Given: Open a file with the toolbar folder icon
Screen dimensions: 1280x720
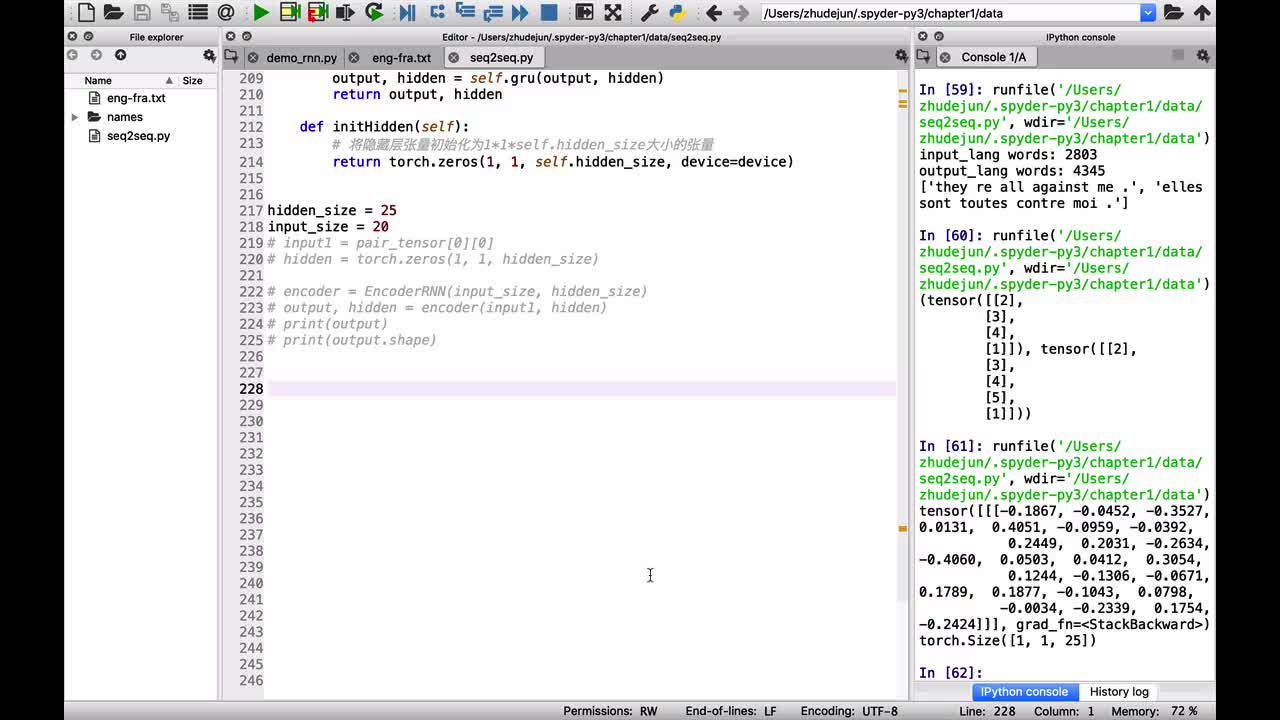Looking at the screenshot, I should pyautogui.click(x=113, y=13).
